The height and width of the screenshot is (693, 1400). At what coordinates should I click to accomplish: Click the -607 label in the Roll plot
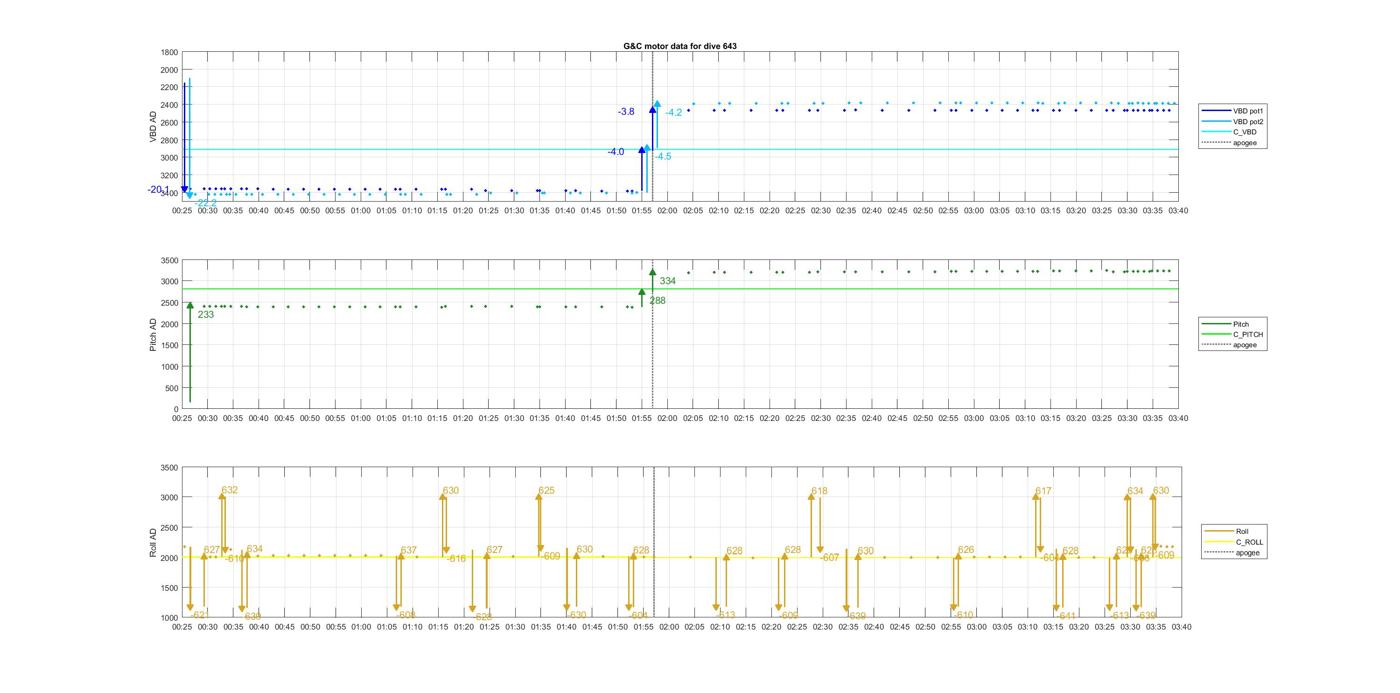coord(830,558)
